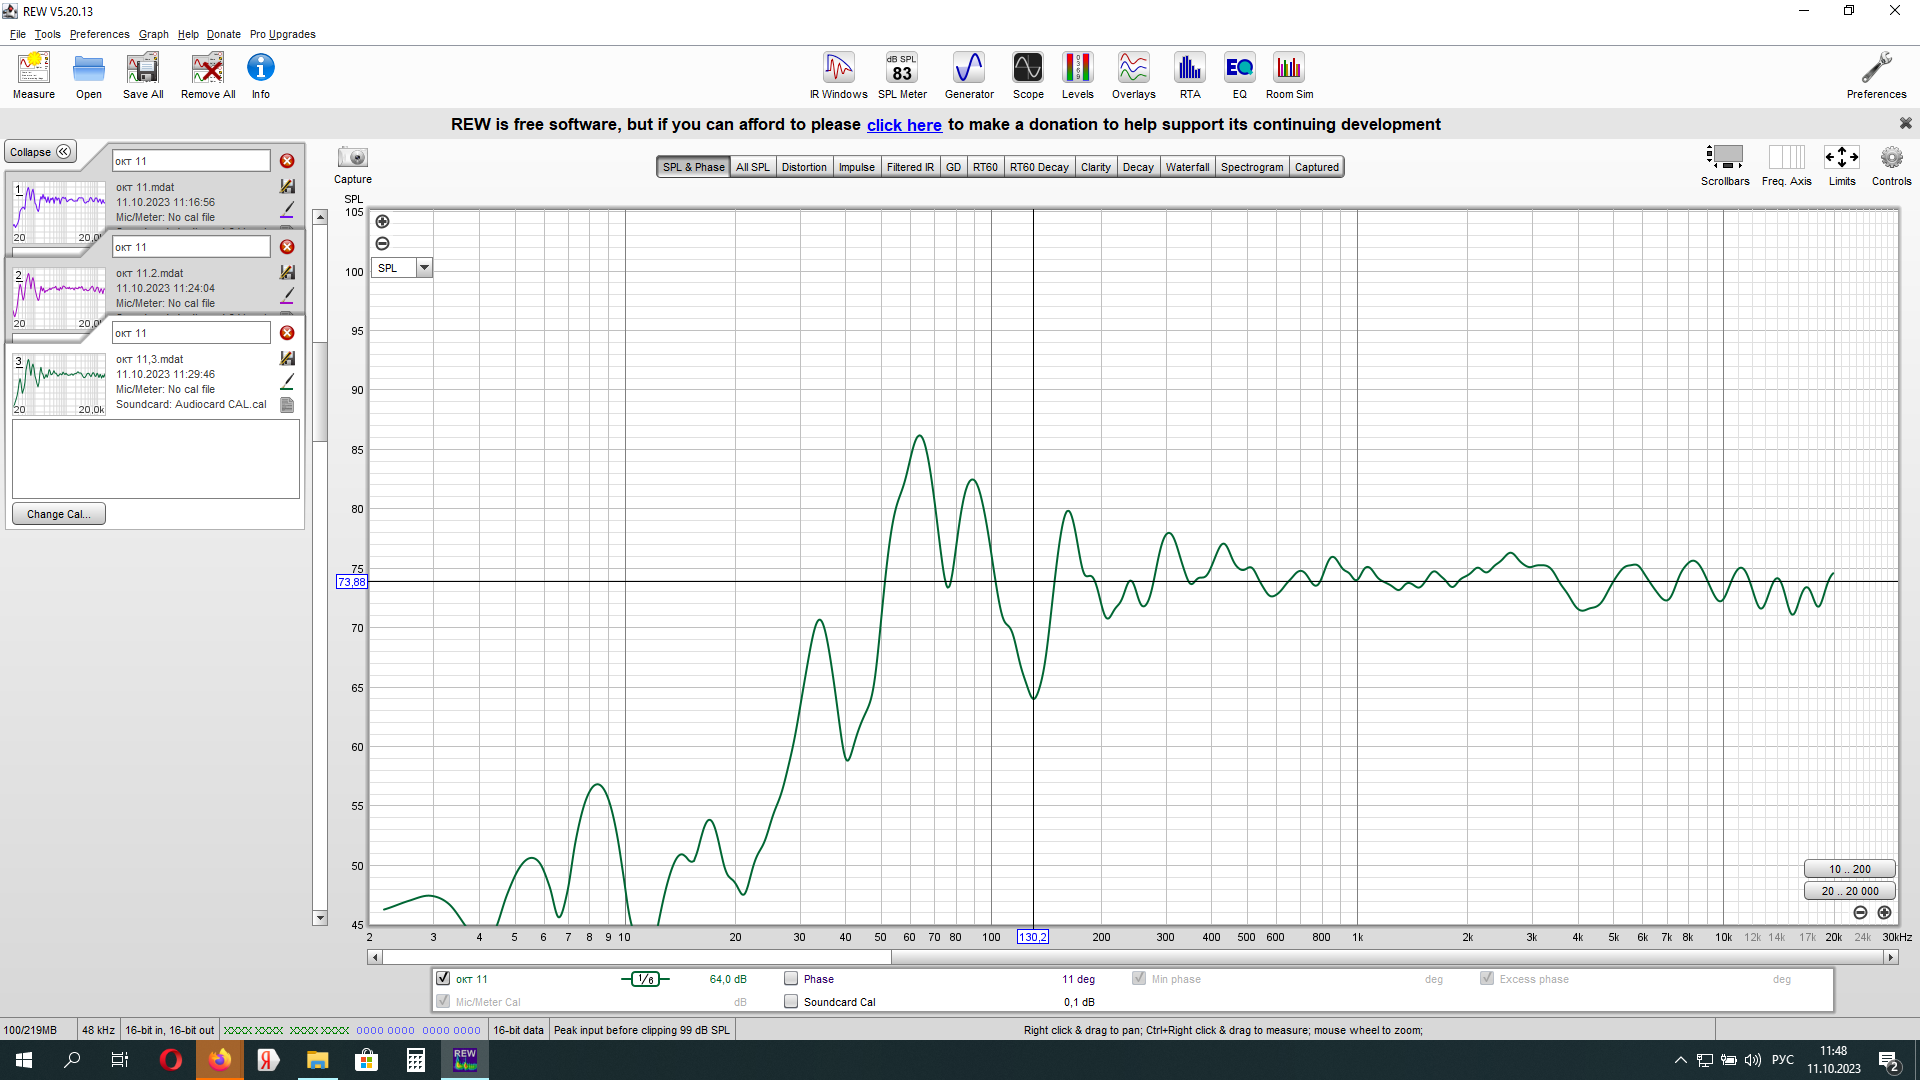Delete first measurement with red X
The height and width of the screenshot is (1080, 1920).
click(287, 161)
